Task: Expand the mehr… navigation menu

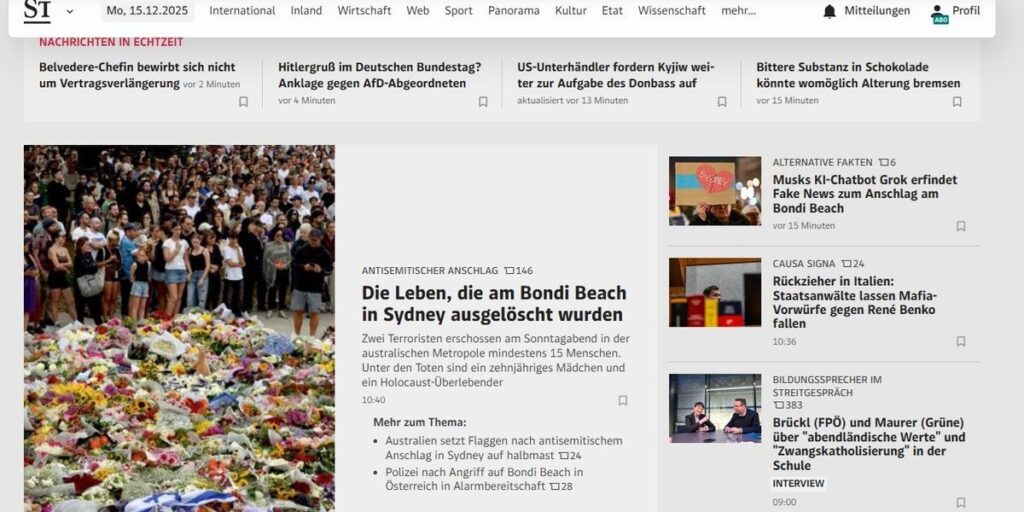Action: 739,10
